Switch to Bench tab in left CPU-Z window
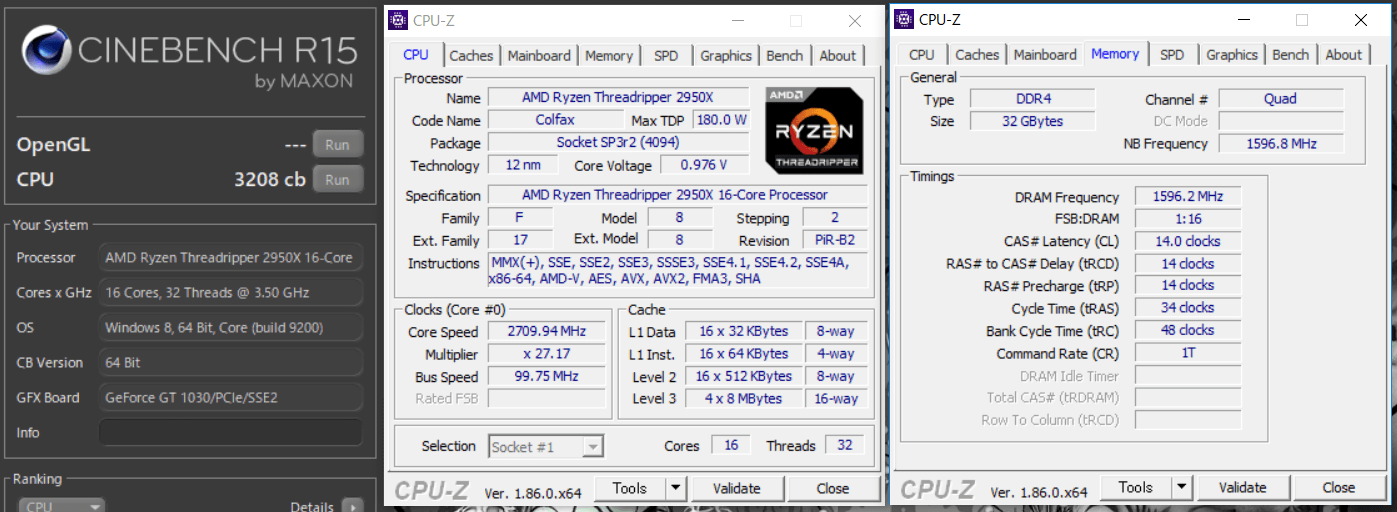The width and height of the screenshot is (1397, 512). [x=784, y=56]
